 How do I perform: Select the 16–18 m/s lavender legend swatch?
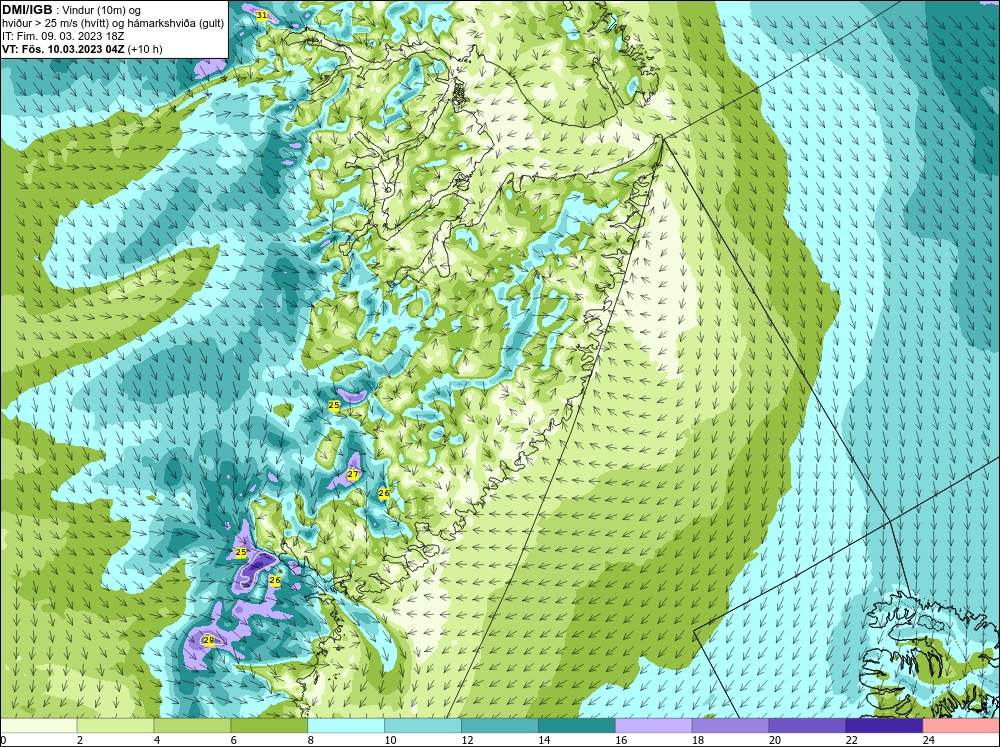[654, 726]
